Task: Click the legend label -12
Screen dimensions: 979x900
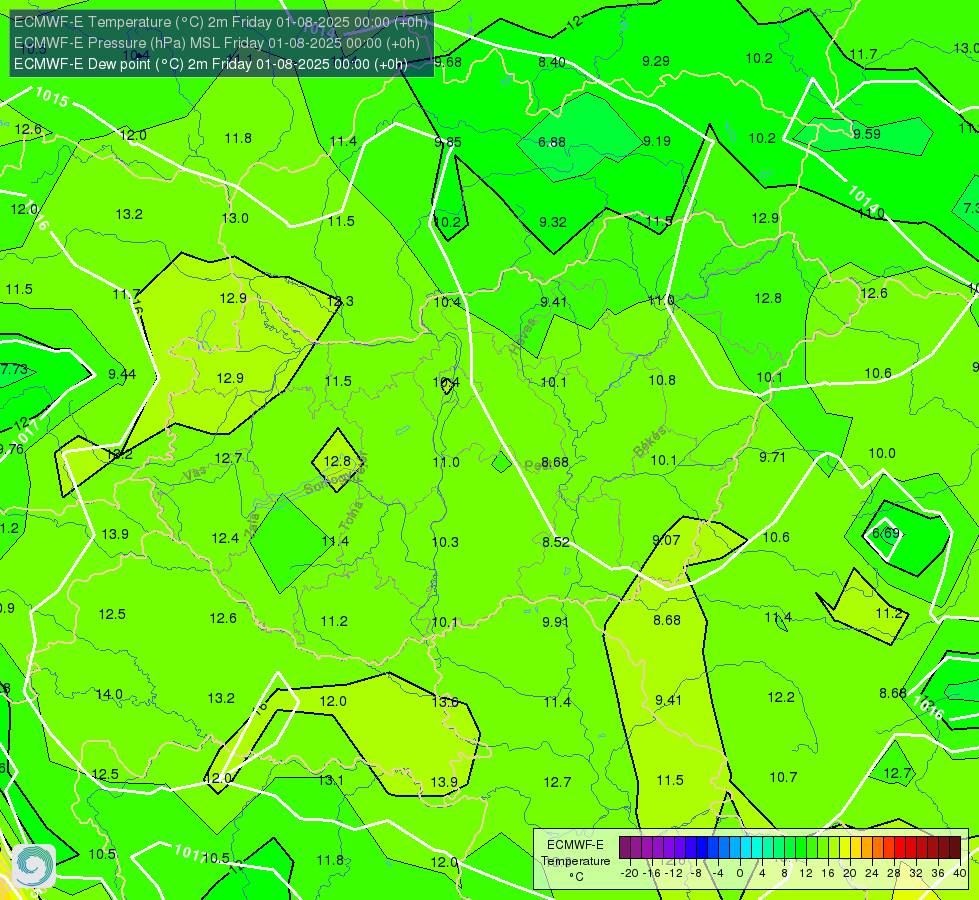Action: point(674,873)
